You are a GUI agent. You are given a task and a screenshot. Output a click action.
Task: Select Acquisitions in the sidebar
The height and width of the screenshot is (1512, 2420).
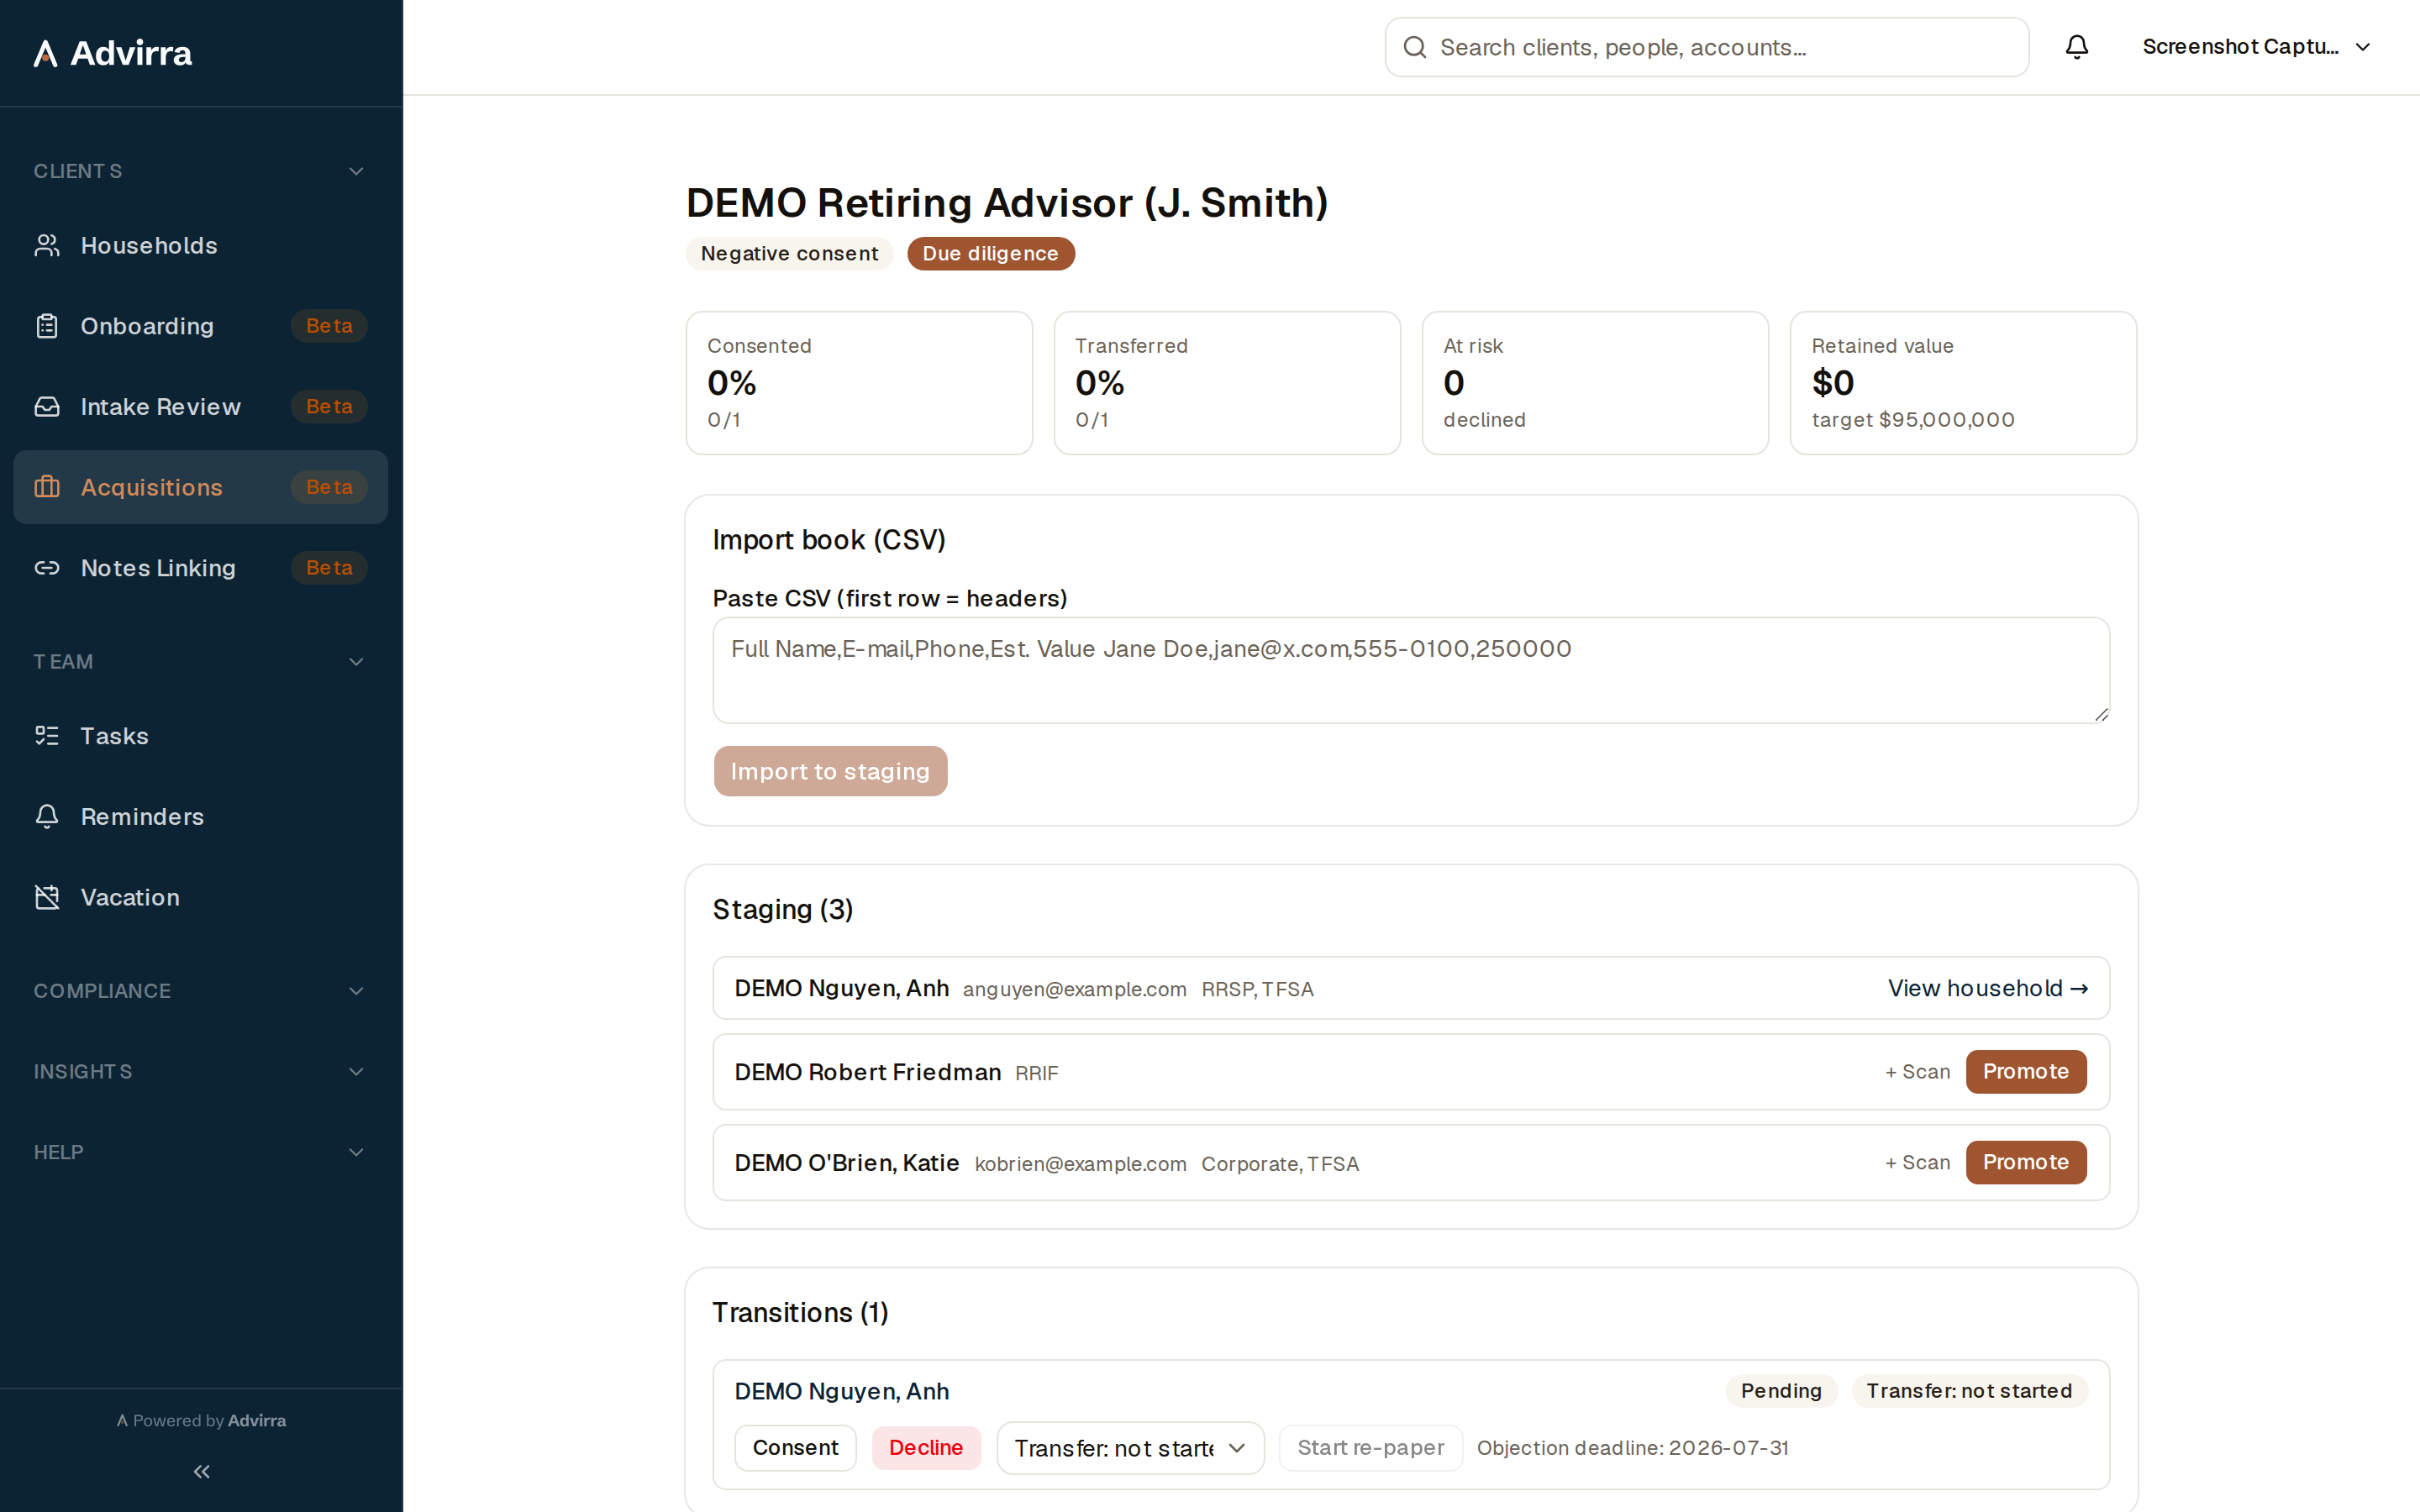(200, 487)
